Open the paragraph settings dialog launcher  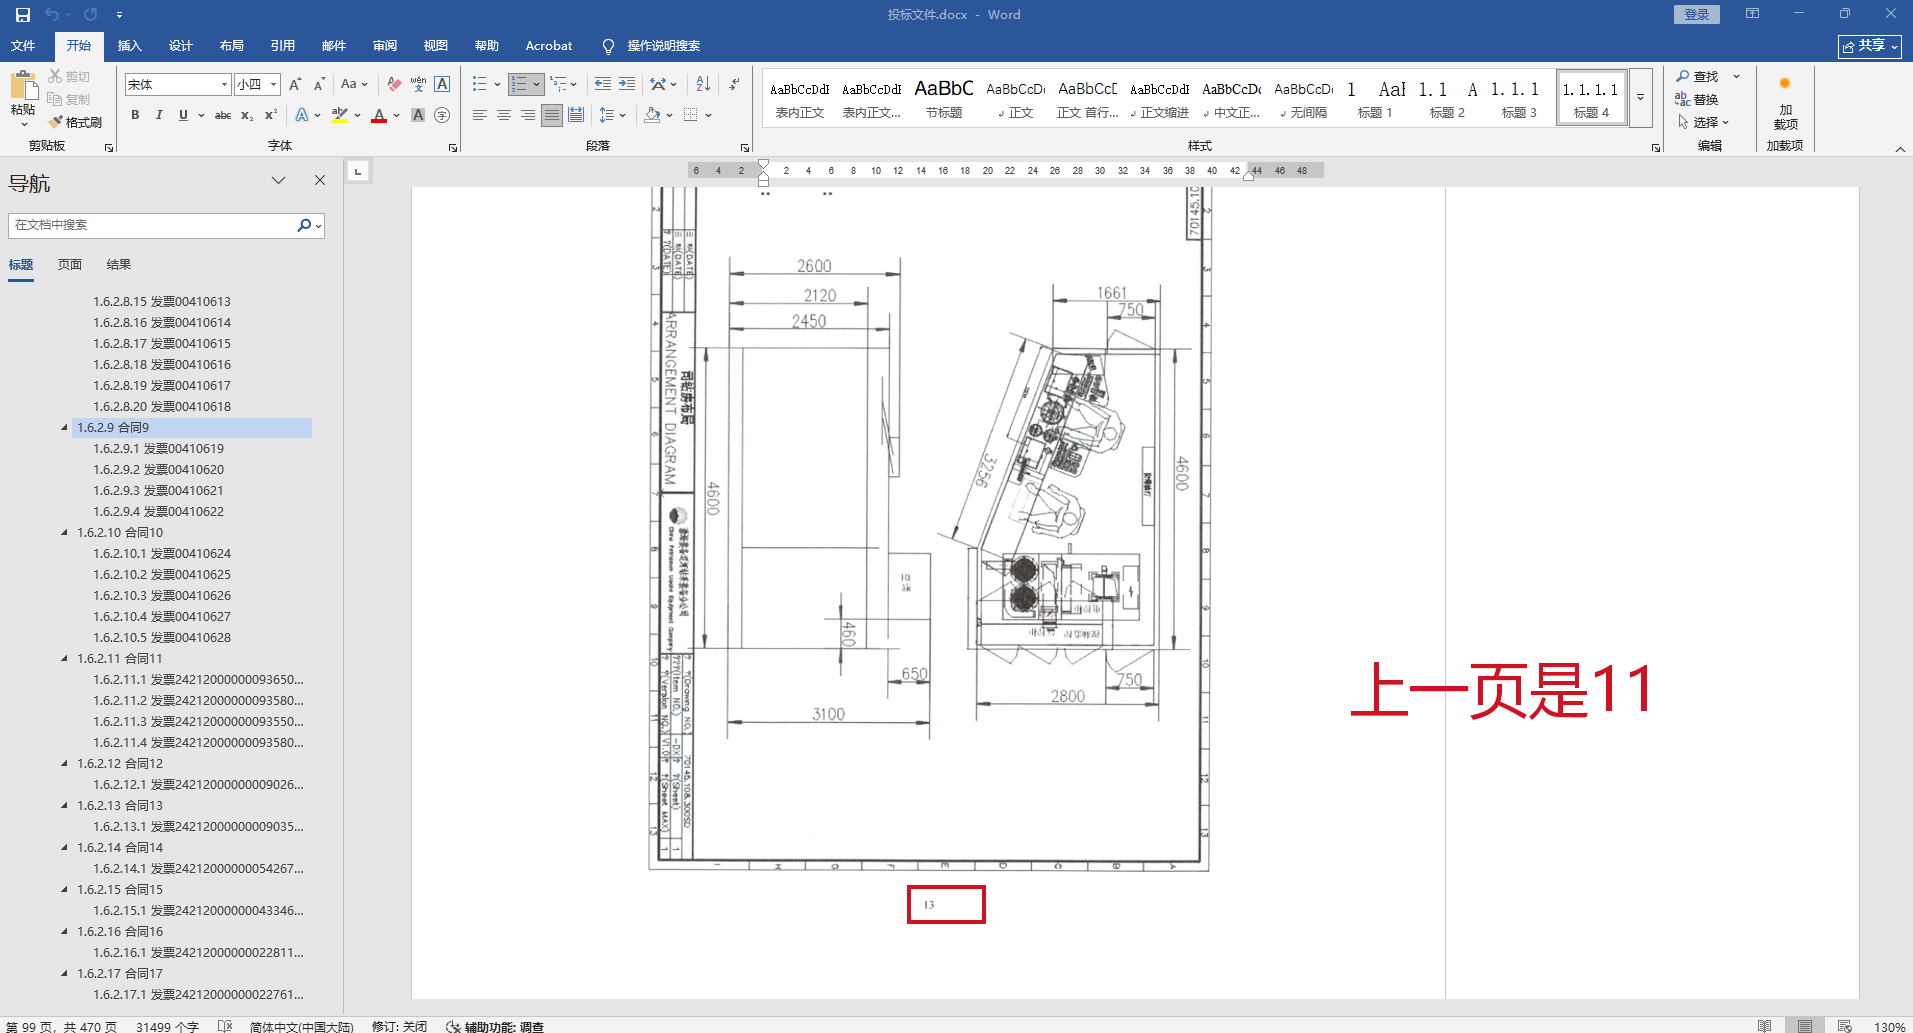tap(745, 148)
